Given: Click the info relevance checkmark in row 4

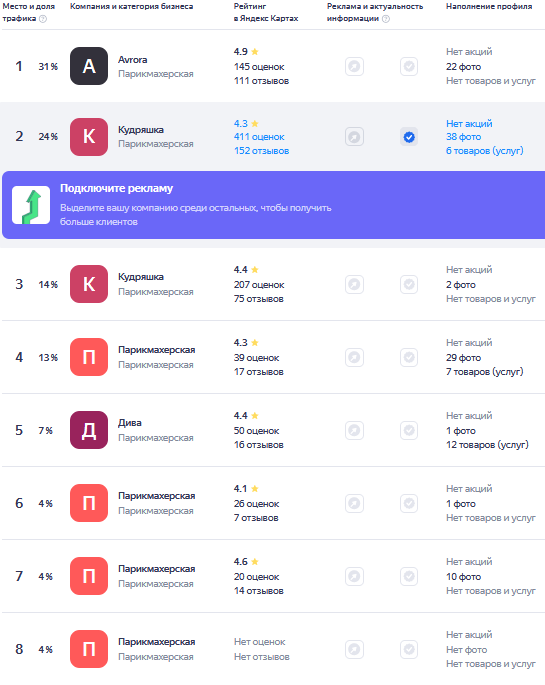Looking at the screenshot, I should [409, 357].
